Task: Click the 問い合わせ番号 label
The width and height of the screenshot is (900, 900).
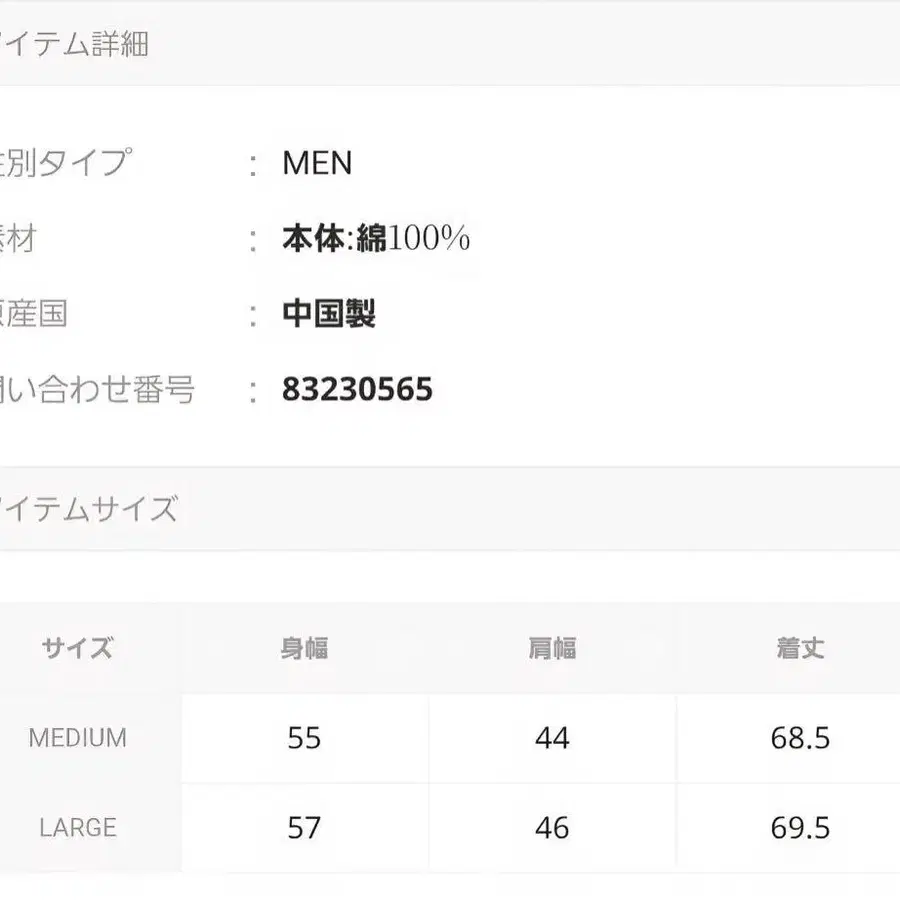Action: tap(98, 389)
